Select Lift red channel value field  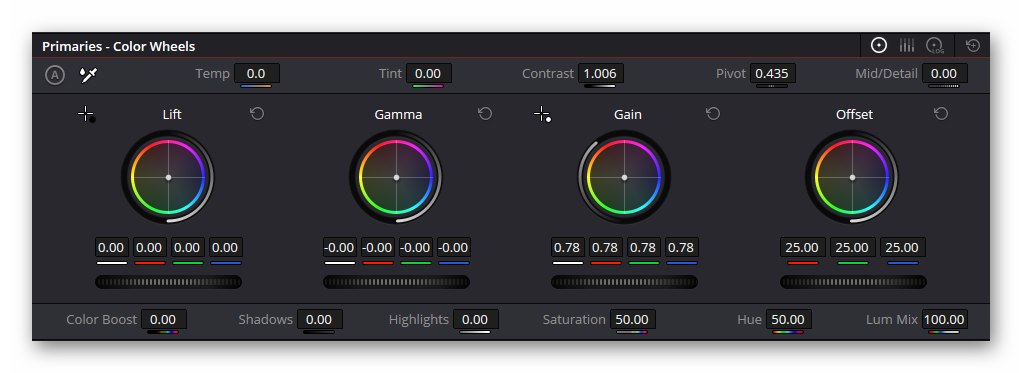point(149,248)
